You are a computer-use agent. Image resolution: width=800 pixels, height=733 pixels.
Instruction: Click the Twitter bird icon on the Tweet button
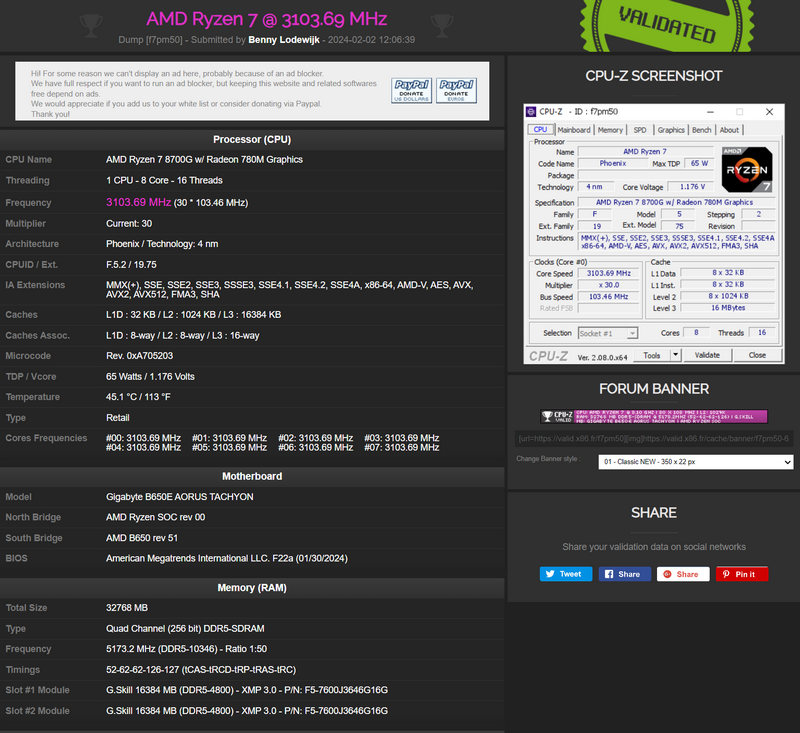[x=550, y=574]
